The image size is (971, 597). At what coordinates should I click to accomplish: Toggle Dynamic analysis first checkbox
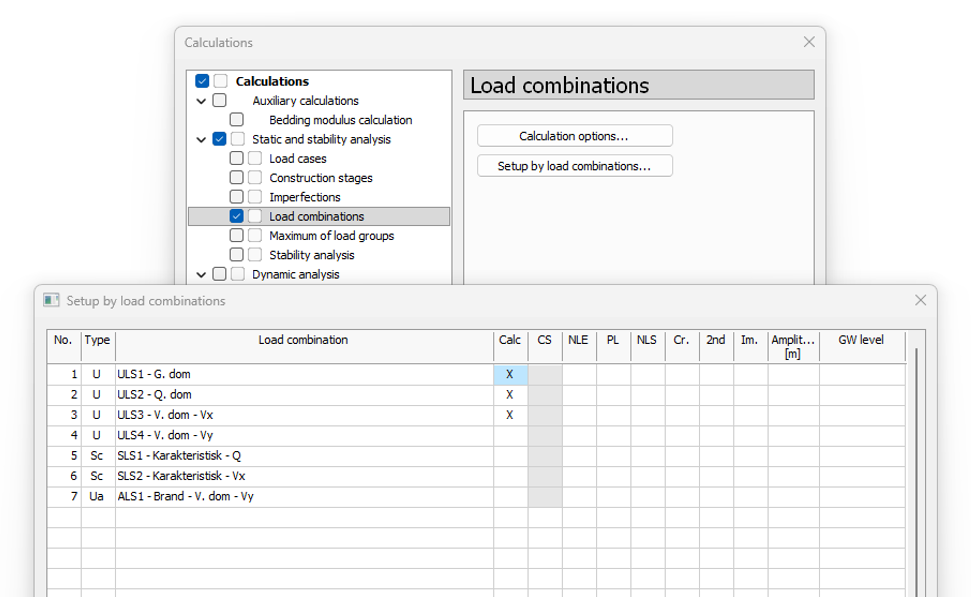[x=219, y=274]
